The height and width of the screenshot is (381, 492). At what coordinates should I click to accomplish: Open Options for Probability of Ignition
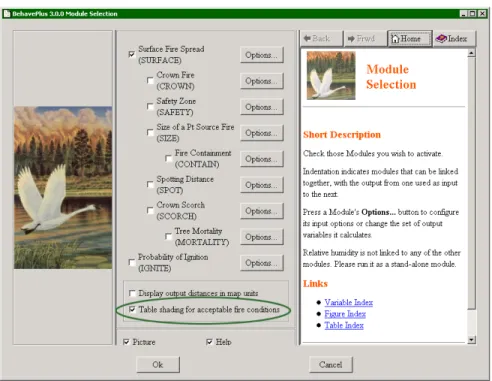tap(262, 263)
